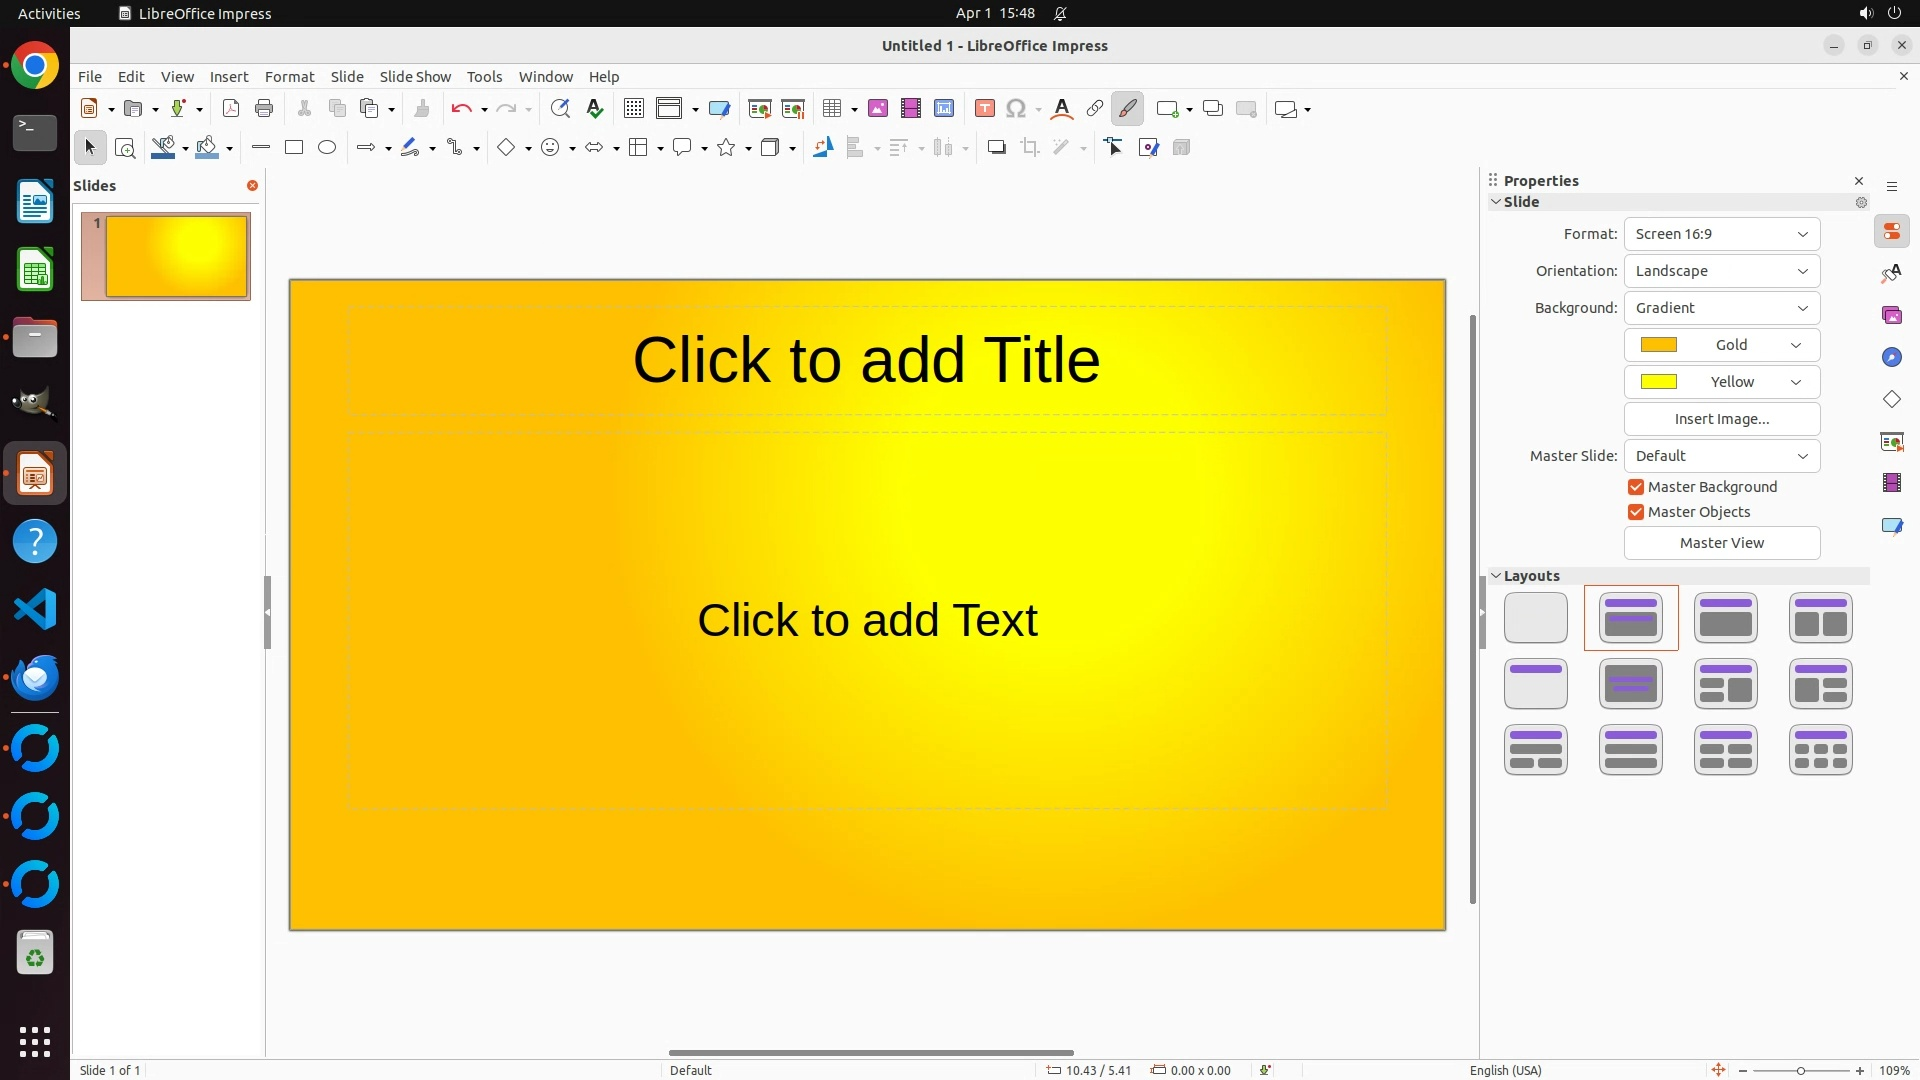
Task: Collapse the Layouts section
Action: point(1496,576)
